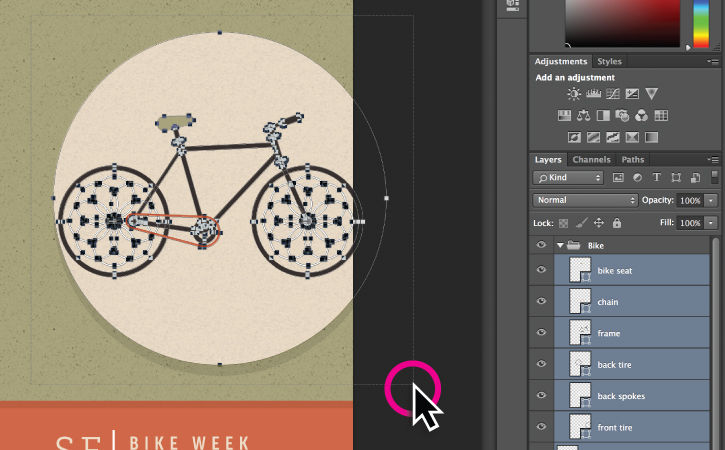Select the back tire layer name
Screen dimensions: 725x450
[x=614, y=365]
